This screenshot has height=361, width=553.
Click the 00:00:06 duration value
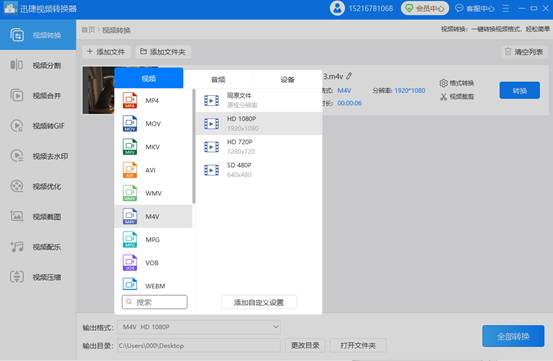349,103
